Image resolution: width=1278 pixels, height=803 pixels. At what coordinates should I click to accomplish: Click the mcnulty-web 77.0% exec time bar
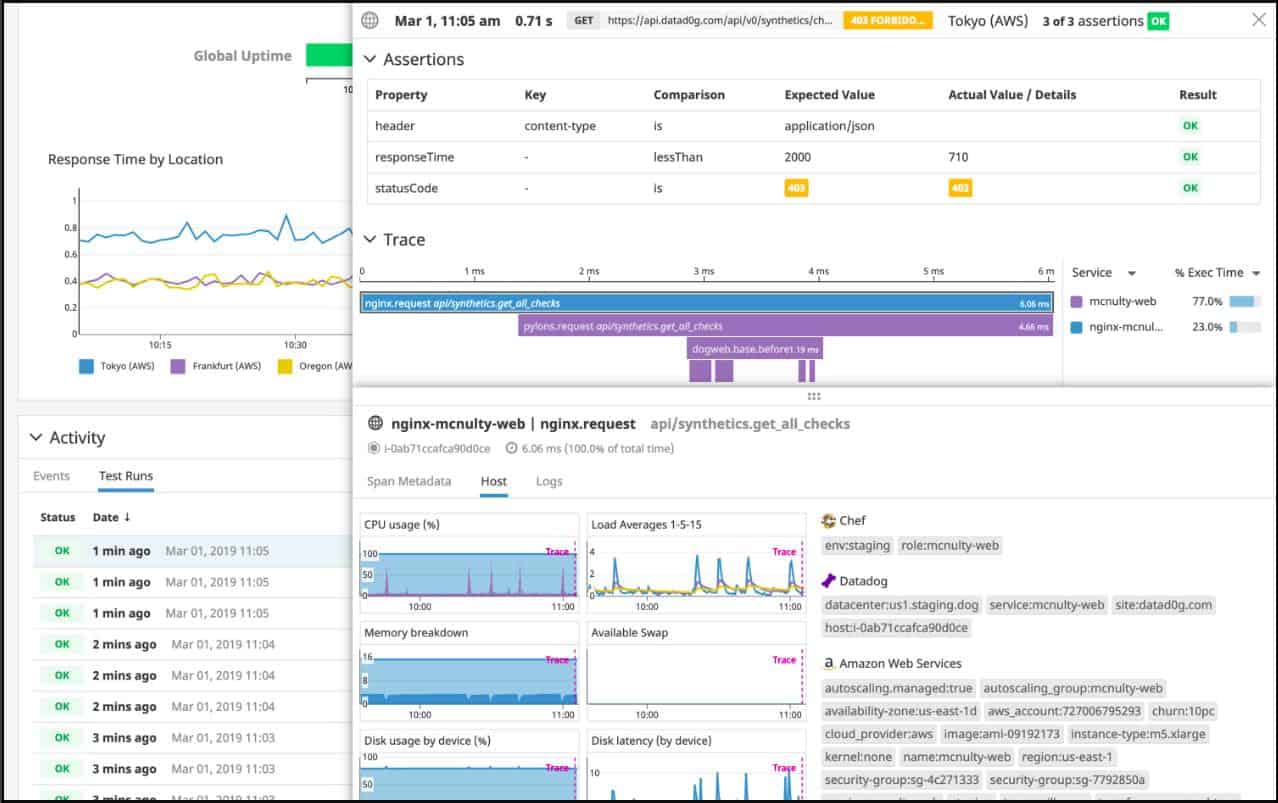[x=1244, y=301]
